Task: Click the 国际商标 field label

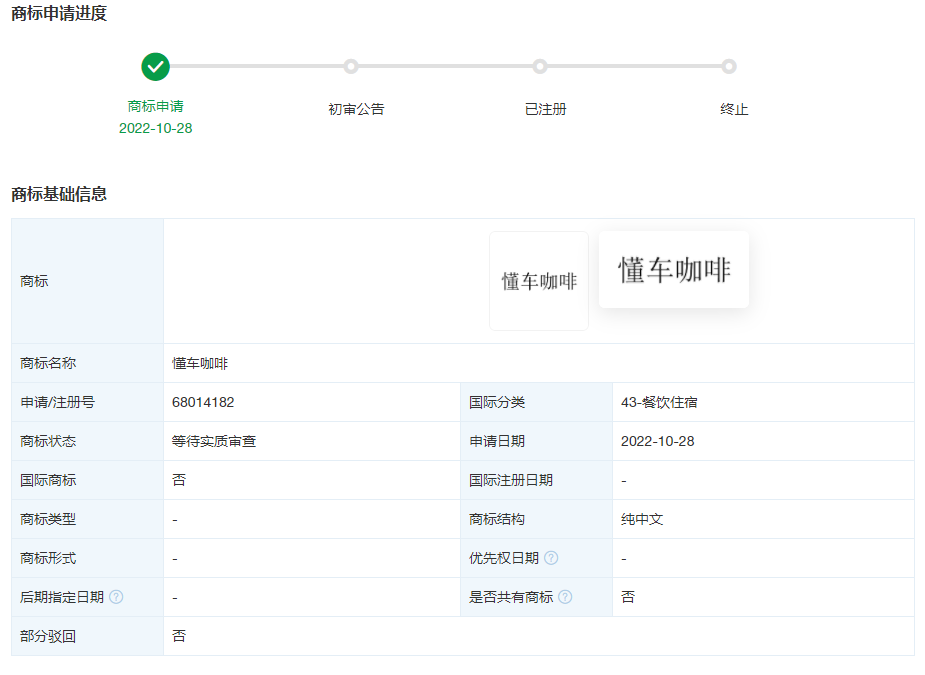Action: pos(48,480)
